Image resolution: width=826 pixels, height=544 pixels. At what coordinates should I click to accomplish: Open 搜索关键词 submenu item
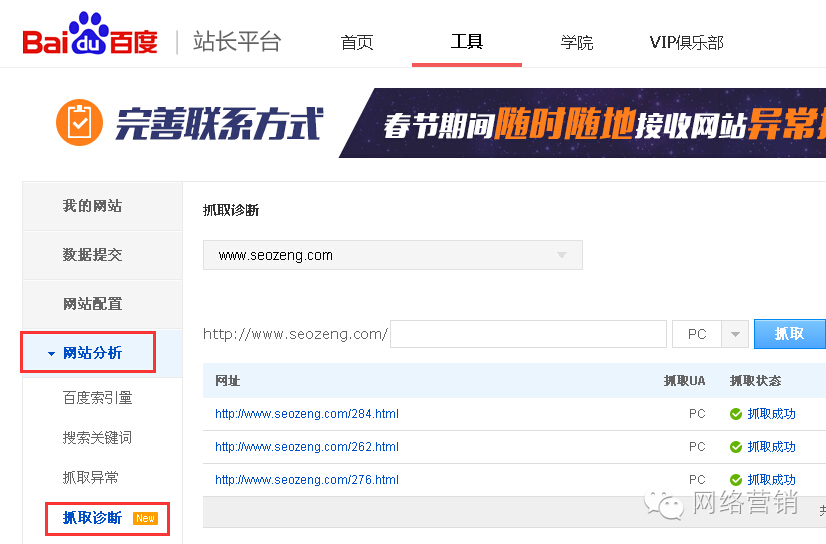(97, 438)
